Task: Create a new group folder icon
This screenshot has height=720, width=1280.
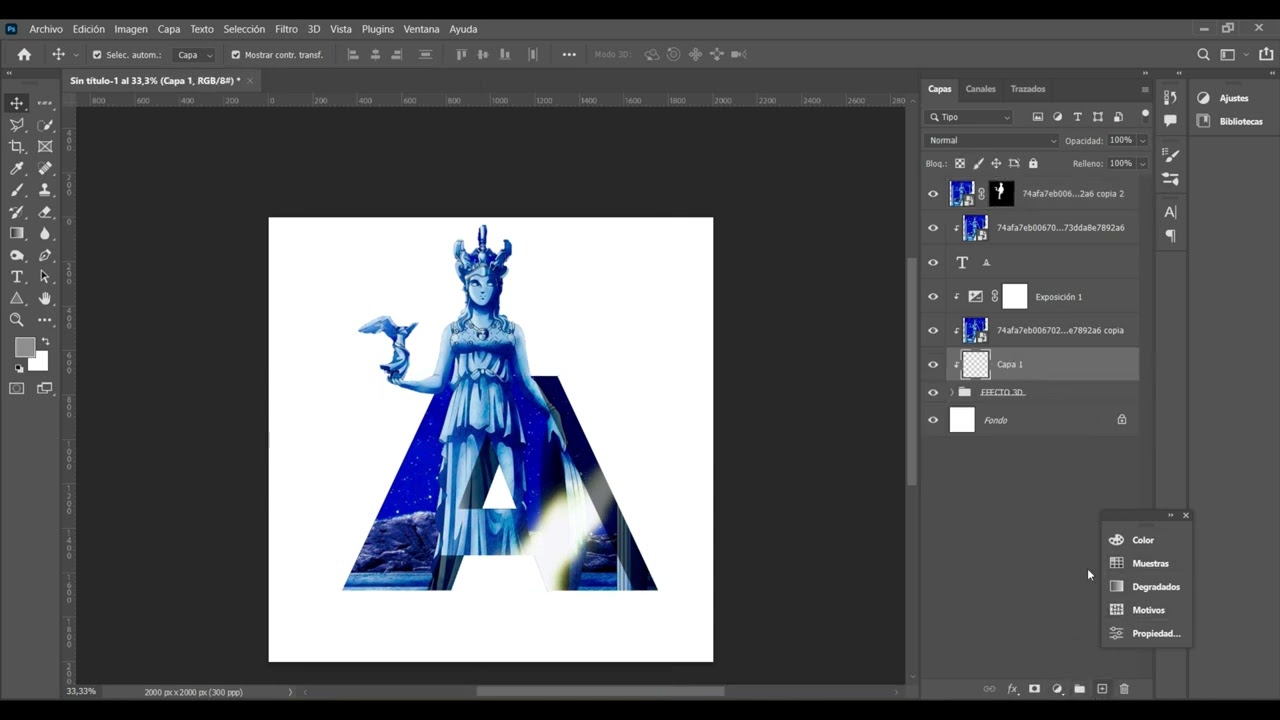Action: click(1079, 689)
